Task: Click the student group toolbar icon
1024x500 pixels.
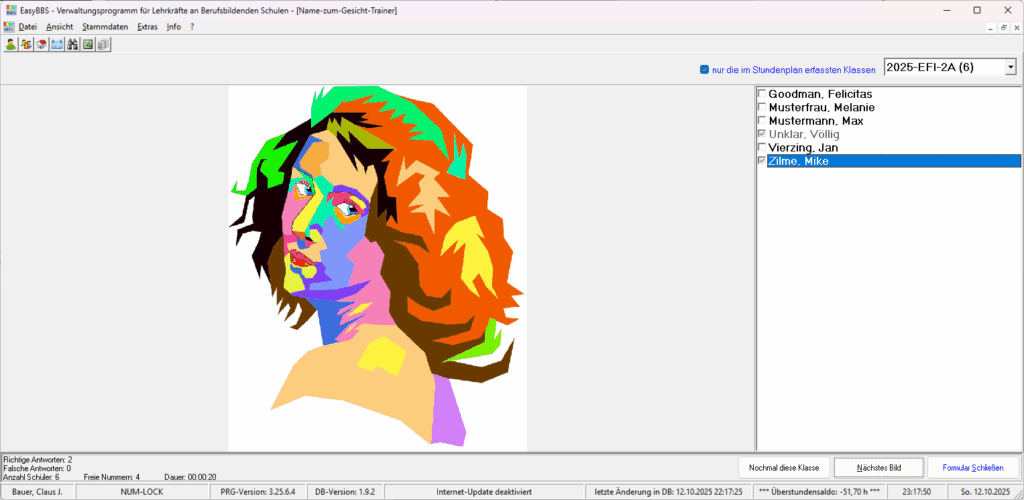Action: [26, 44]
